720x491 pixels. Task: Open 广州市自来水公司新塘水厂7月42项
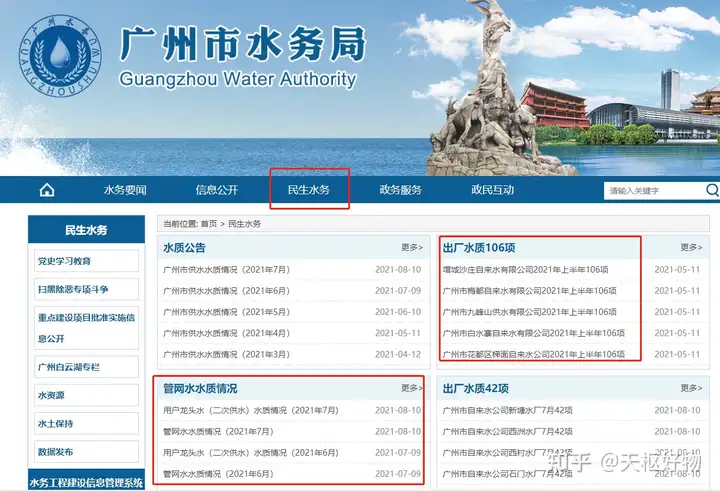point(507,410)
